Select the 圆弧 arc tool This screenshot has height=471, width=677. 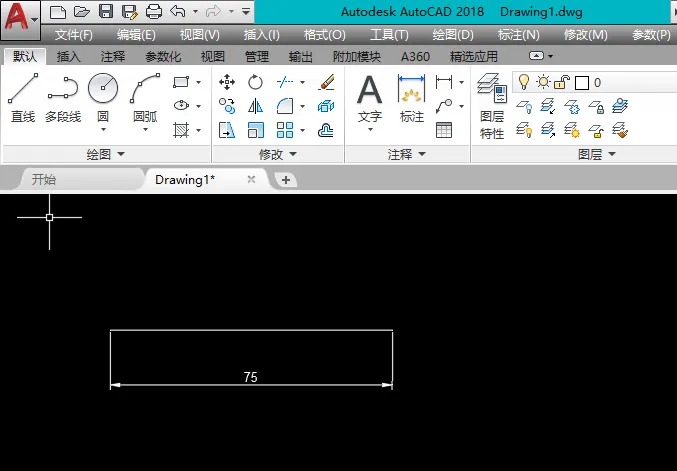pos(145,96)
